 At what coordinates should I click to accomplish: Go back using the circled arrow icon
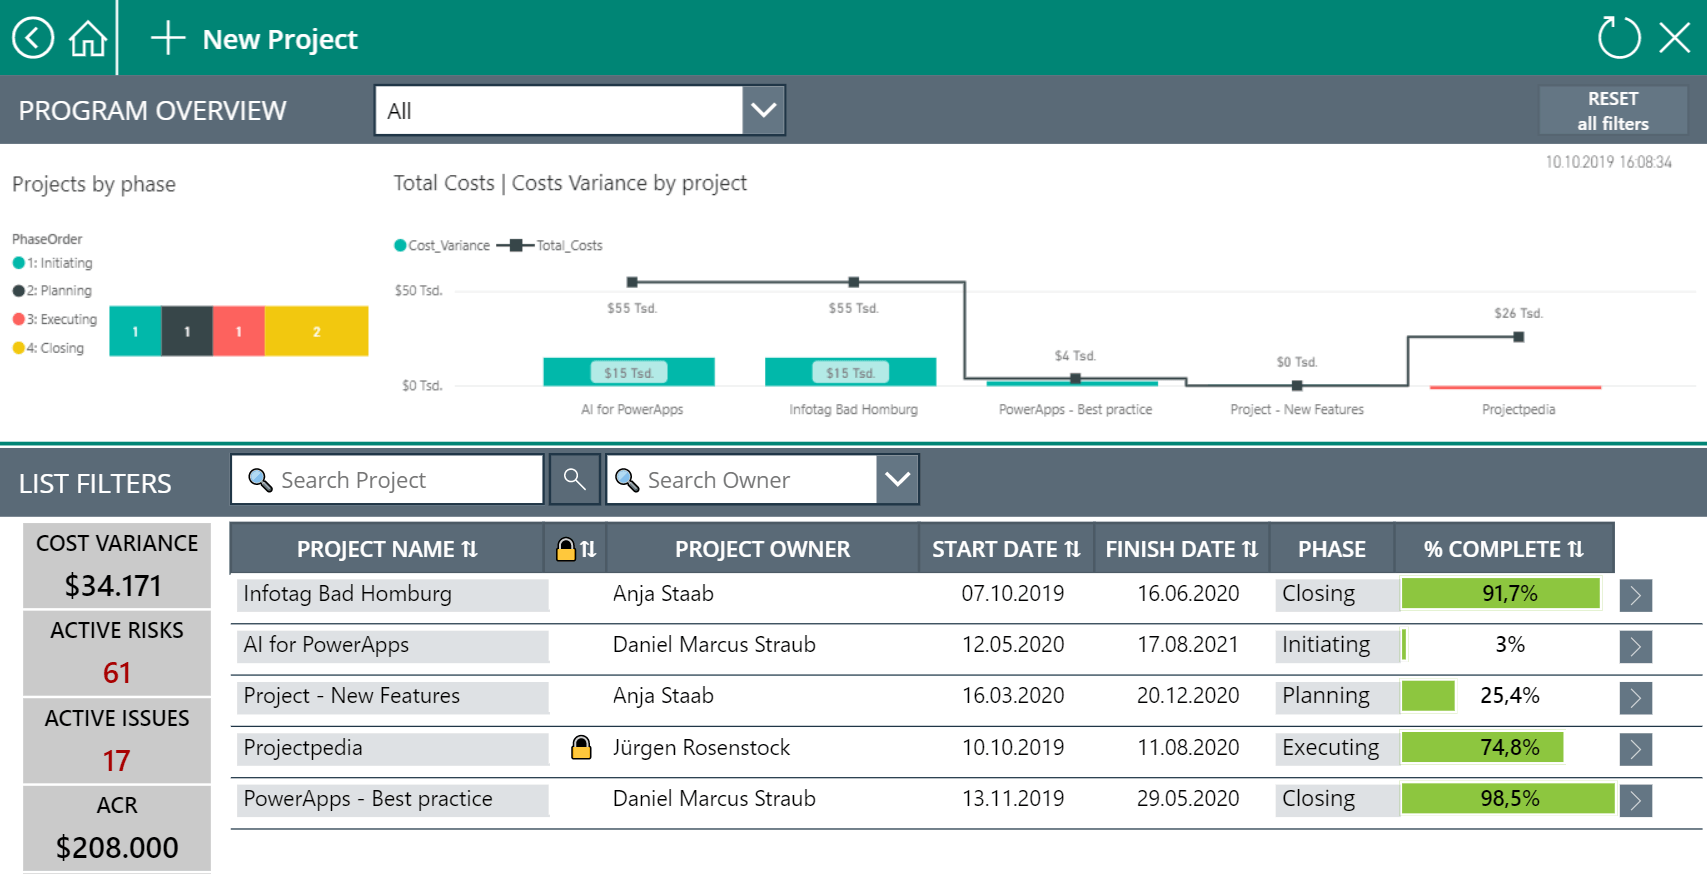(33, 38)
